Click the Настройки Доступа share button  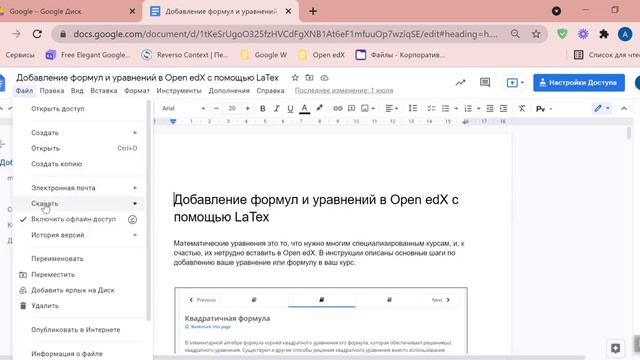click(x=579, y=83)
